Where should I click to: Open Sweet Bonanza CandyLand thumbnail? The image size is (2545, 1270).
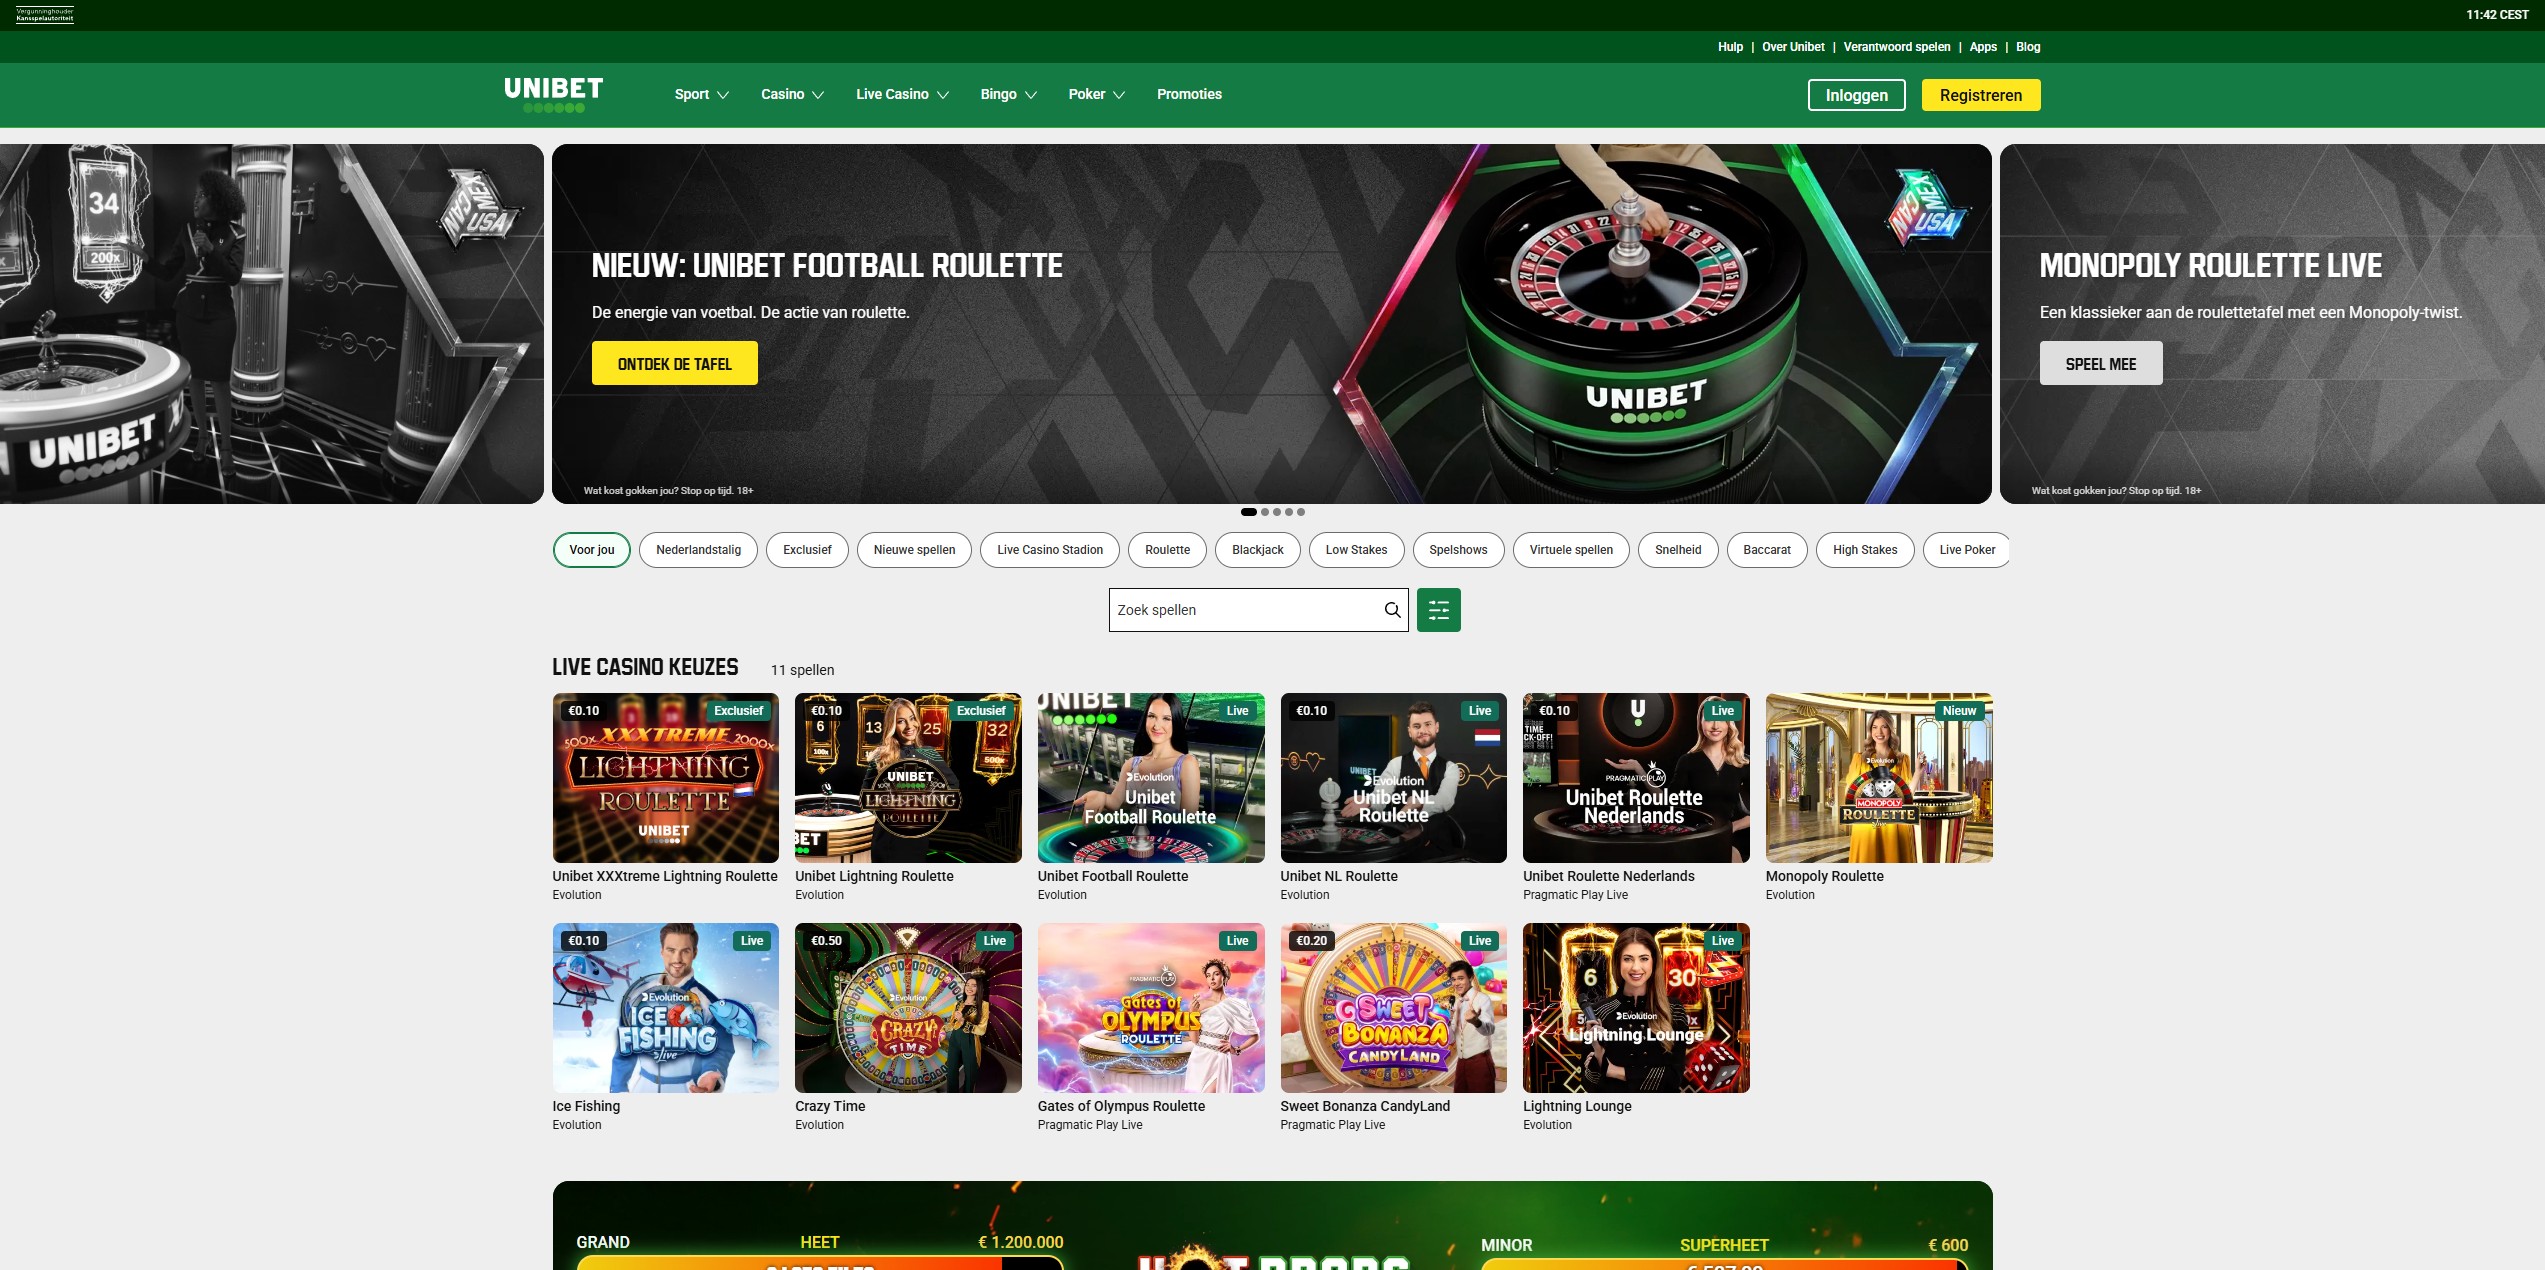click(x=1393, y=1008)
